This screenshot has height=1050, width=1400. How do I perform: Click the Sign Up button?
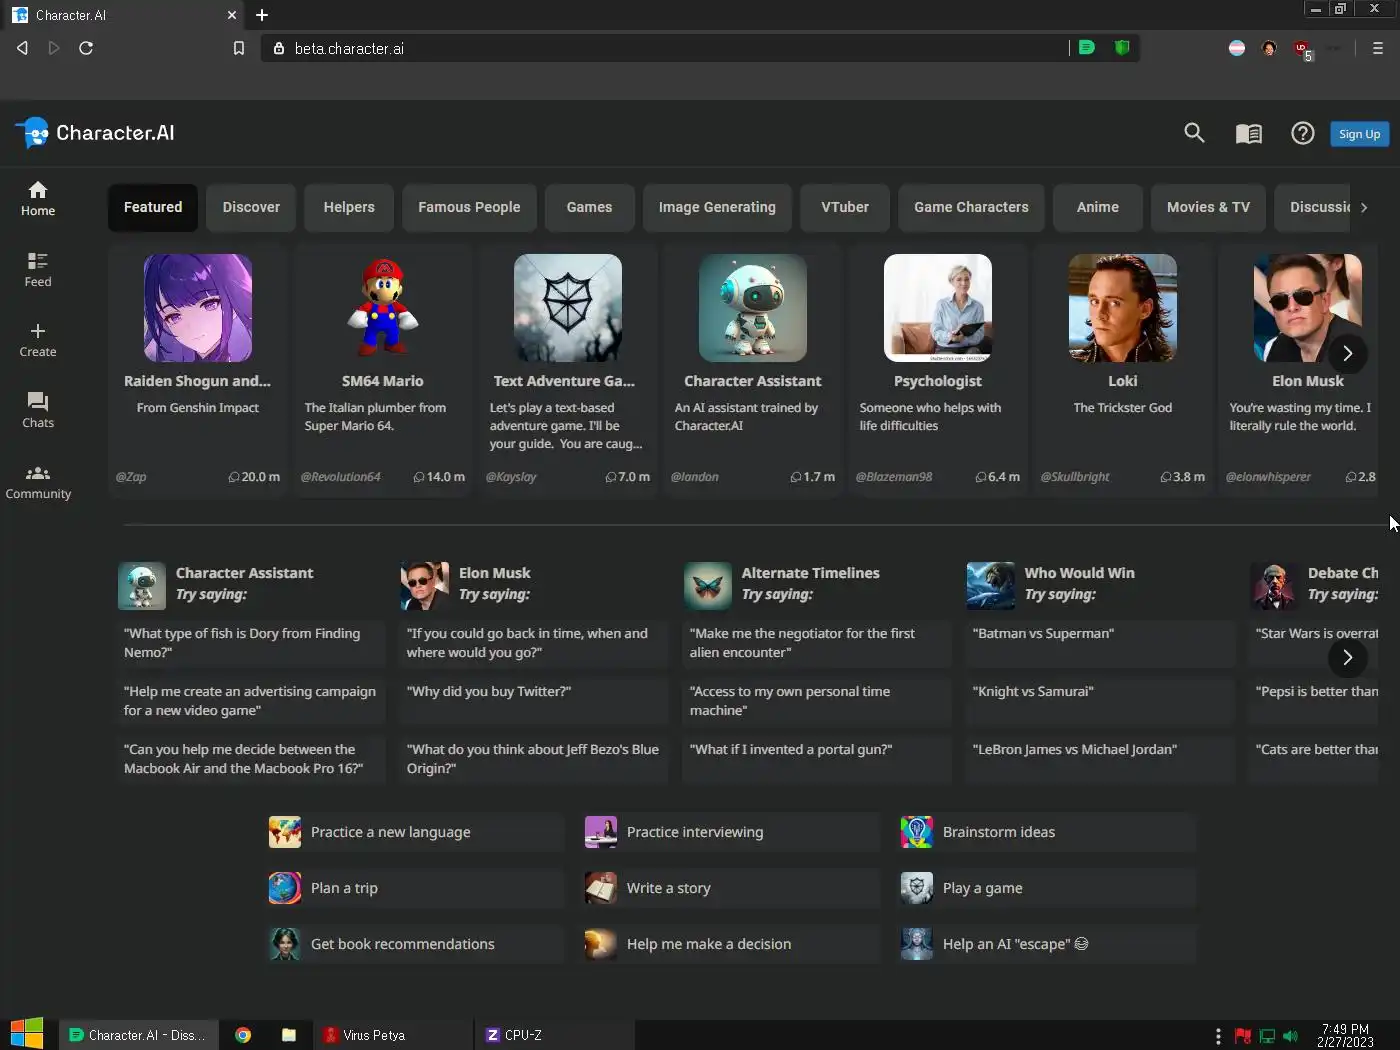tap(1359, 134)
